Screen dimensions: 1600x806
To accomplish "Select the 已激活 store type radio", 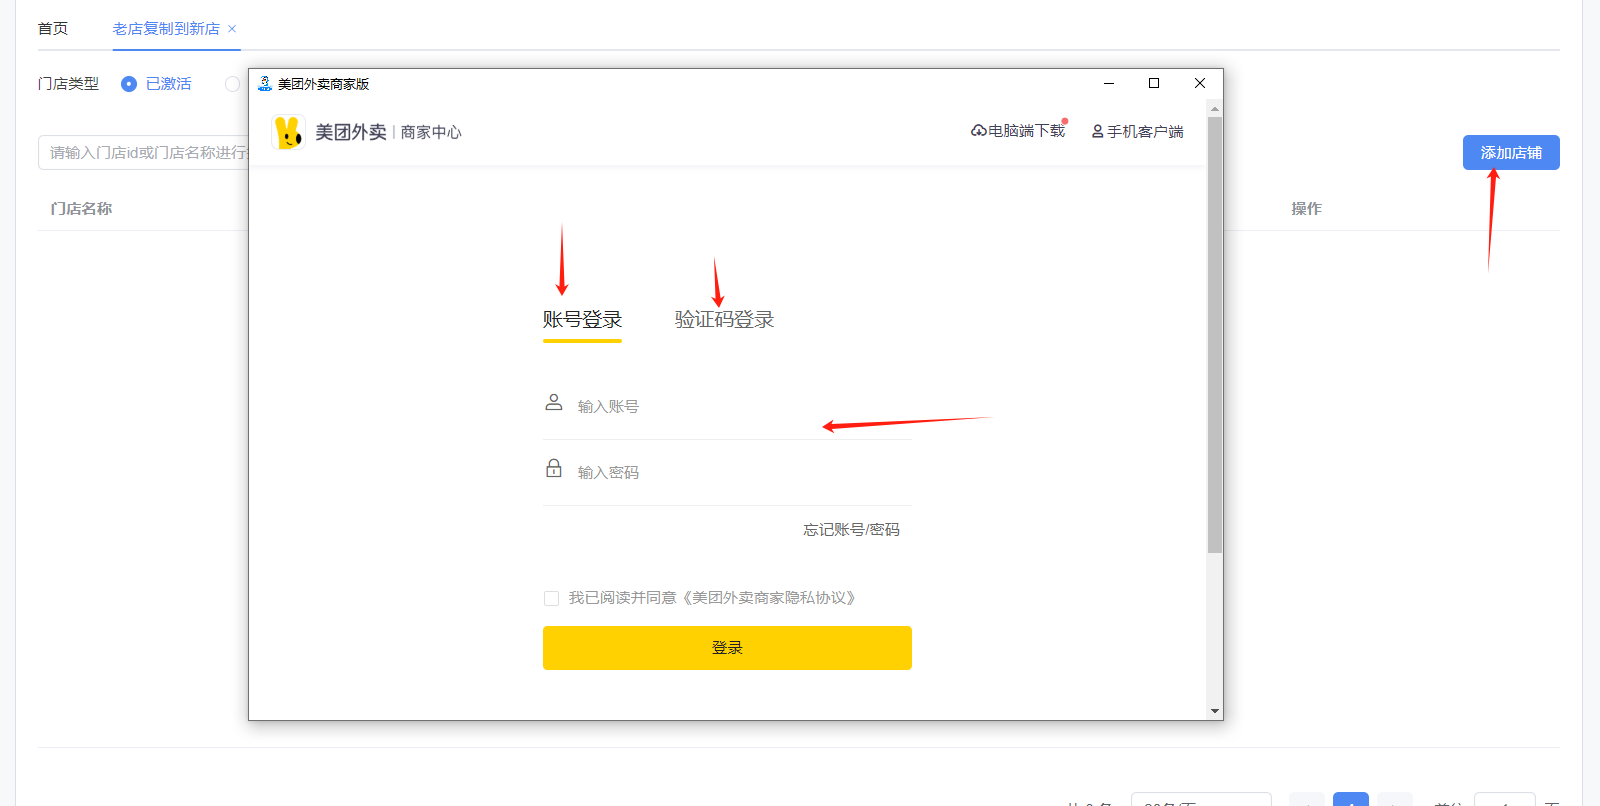I will [129, 84].
